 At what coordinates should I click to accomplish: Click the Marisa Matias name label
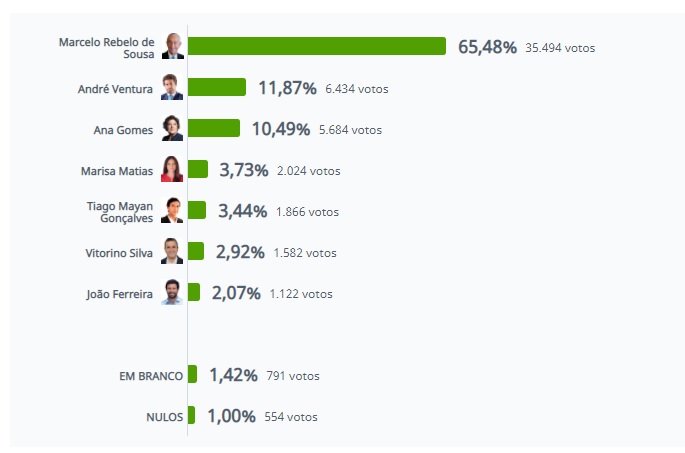(x=116, y=171)
